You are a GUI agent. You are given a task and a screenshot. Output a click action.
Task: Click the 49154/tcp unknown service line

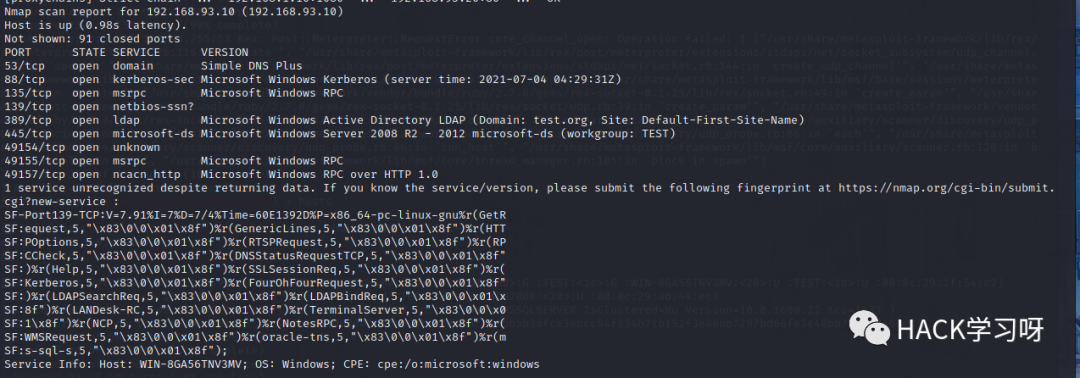pos(82,147)
